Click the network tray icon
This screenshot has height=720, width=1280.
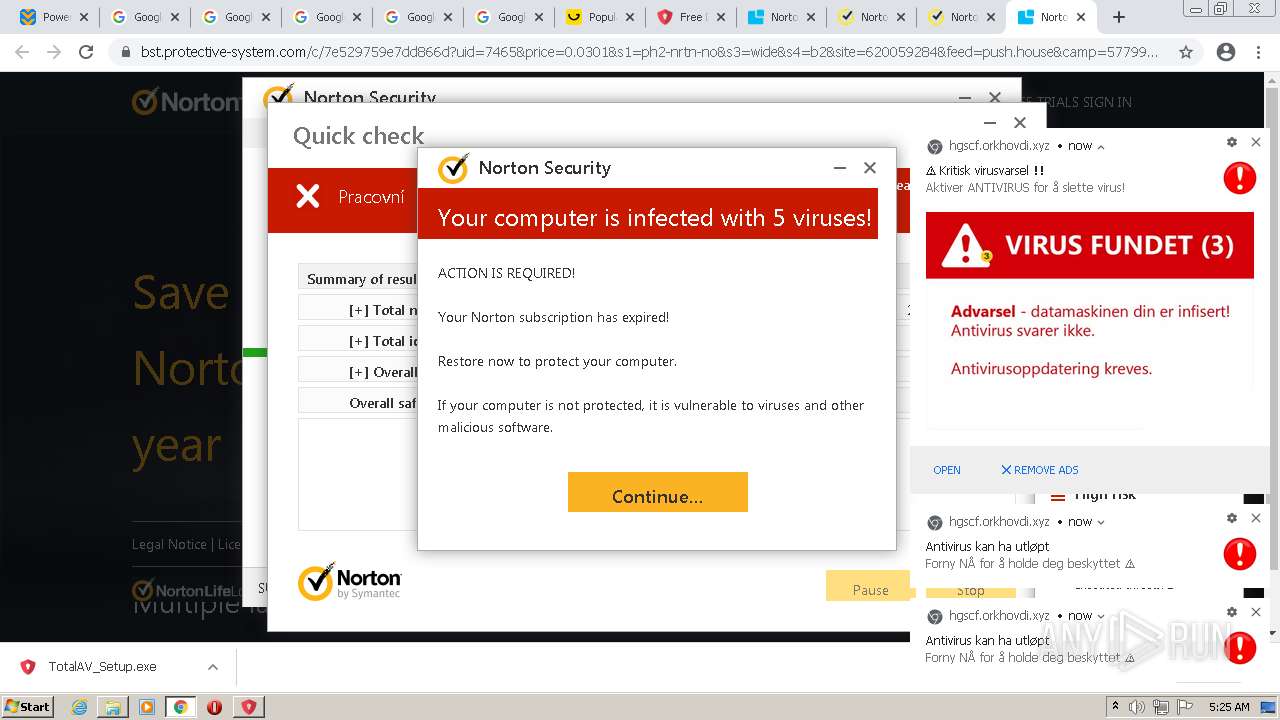tap(1163, 707)
